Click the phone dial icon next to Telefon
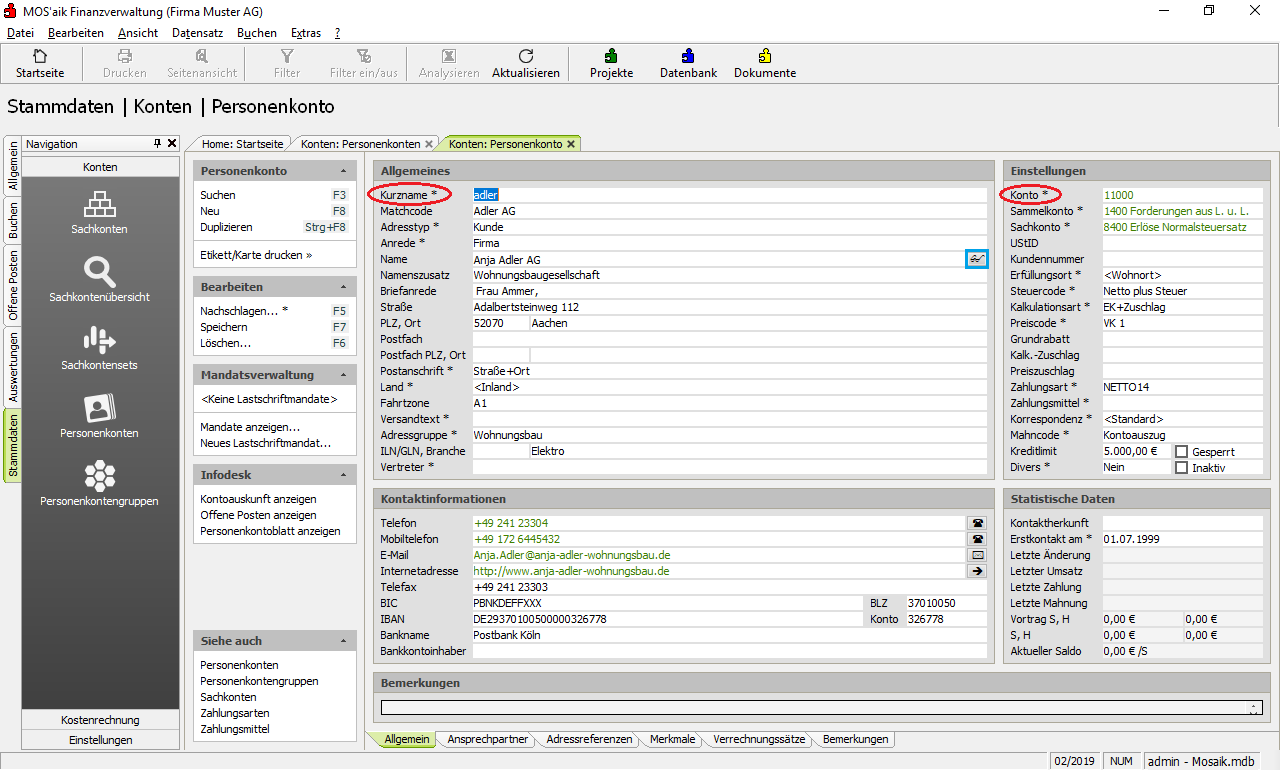The width and height of the screenshot is (1280, 770). pyautogui.click(x=976, y=523)
